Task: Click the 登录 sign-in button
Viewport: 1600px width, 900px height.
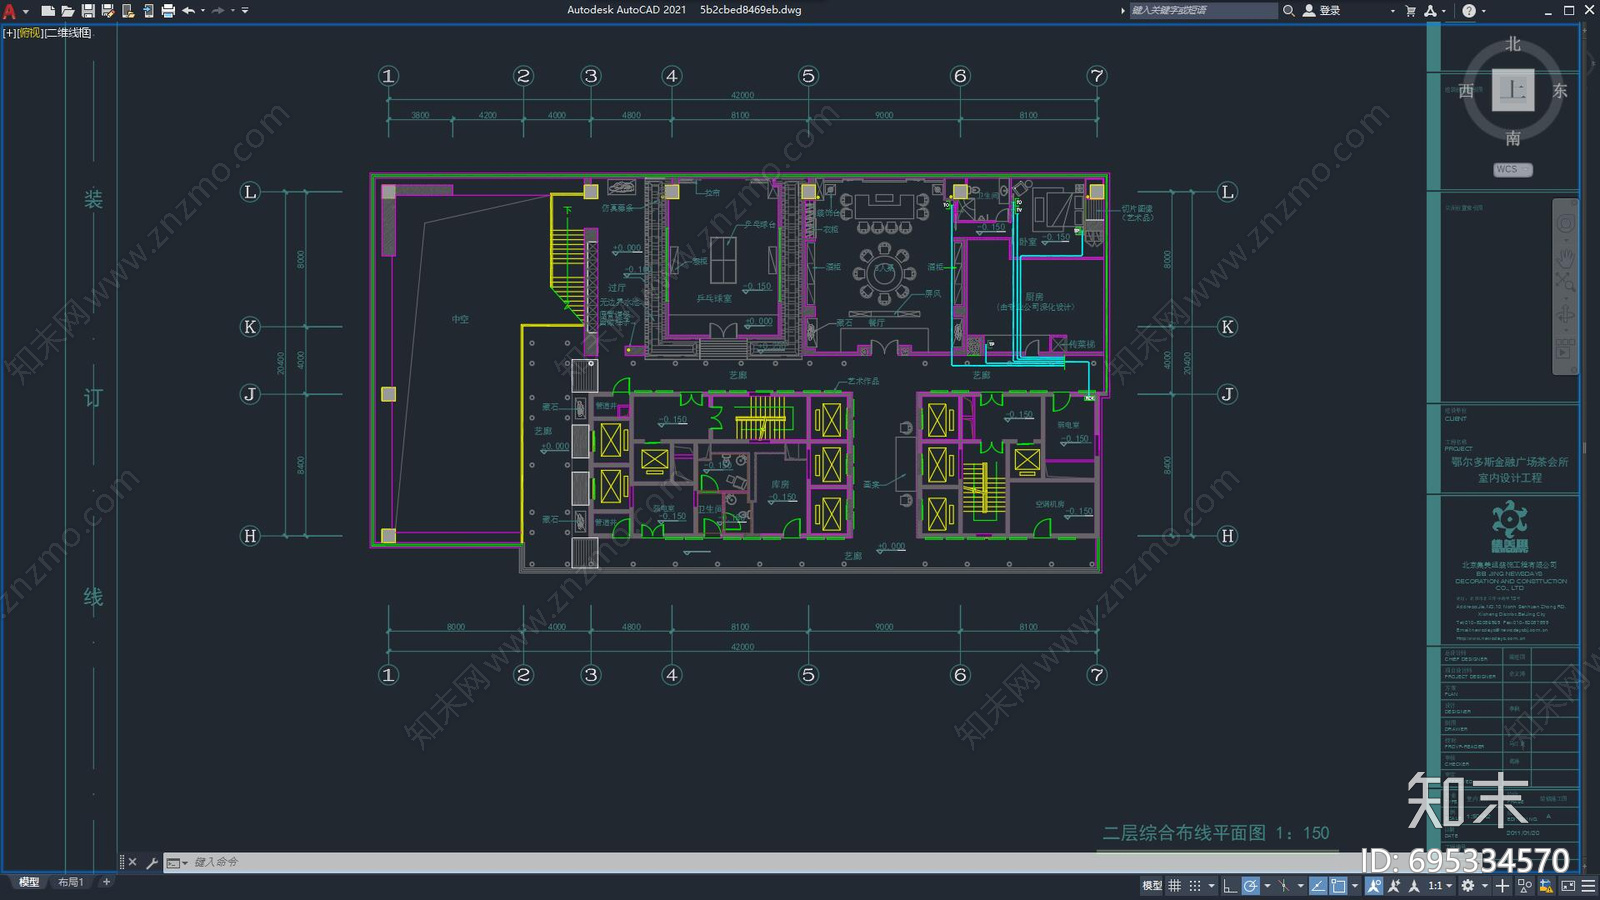Action: [x=1330, y=11]
